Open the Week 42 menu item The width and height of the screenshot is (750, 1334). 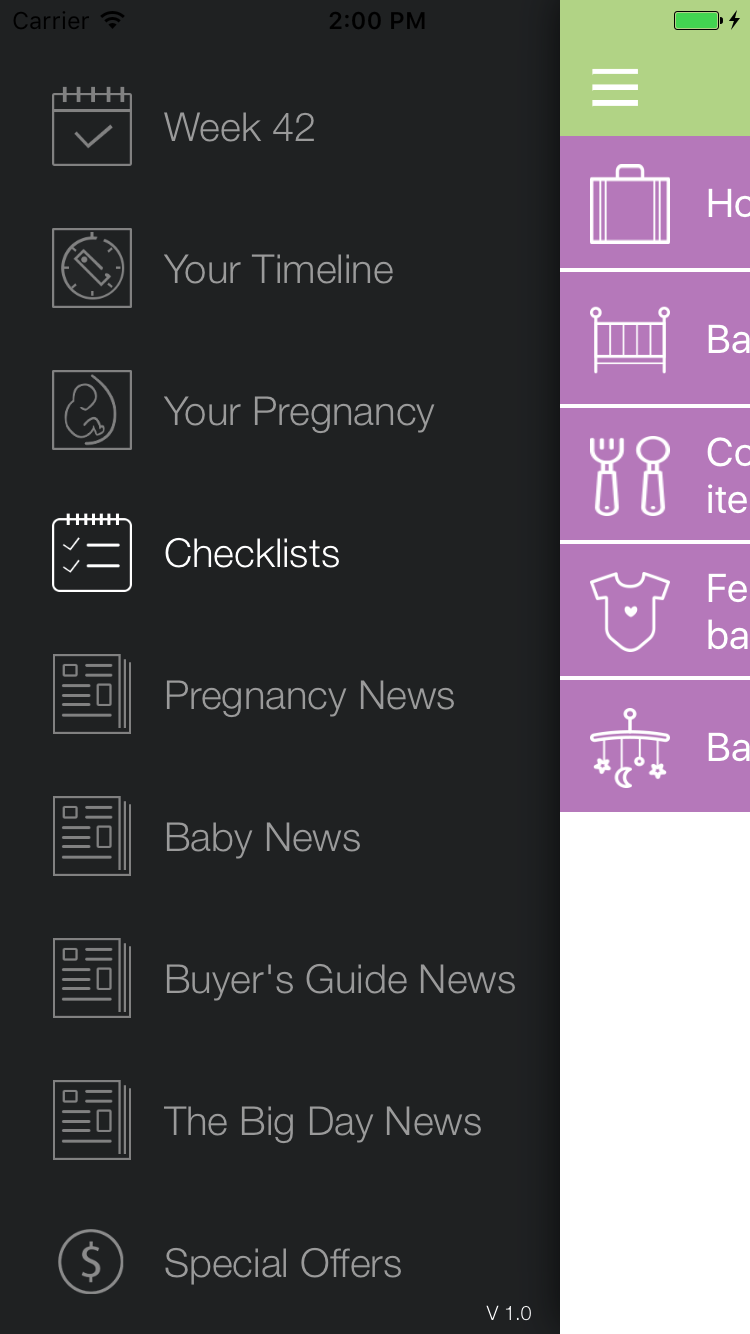pyautogui.click(x=240, y=127)
